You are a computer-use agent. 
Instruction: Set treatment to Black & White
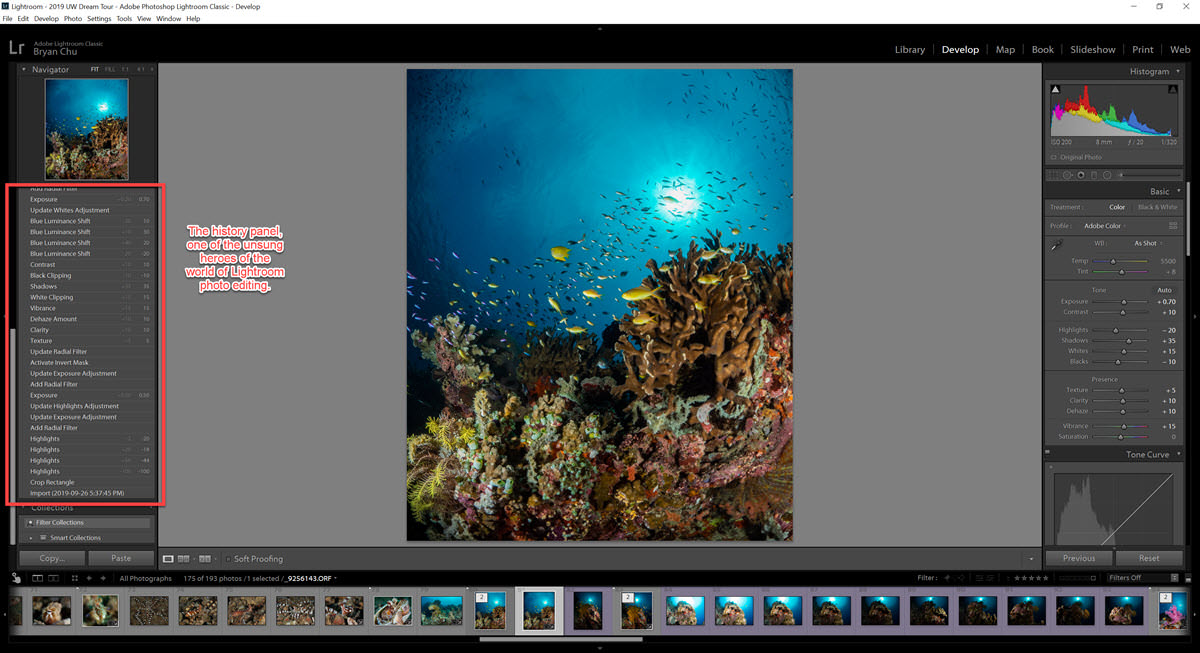pos(1157,207)
